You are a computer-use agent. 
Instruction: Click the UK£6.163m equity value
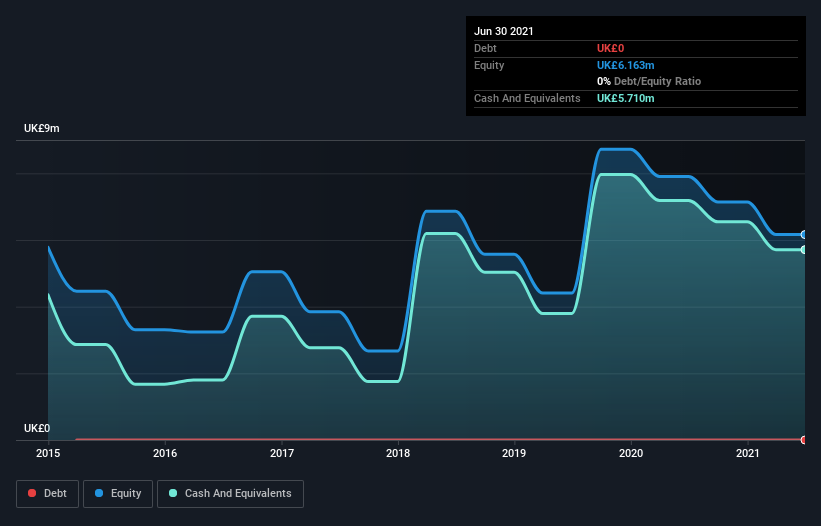tap(626, 65)
